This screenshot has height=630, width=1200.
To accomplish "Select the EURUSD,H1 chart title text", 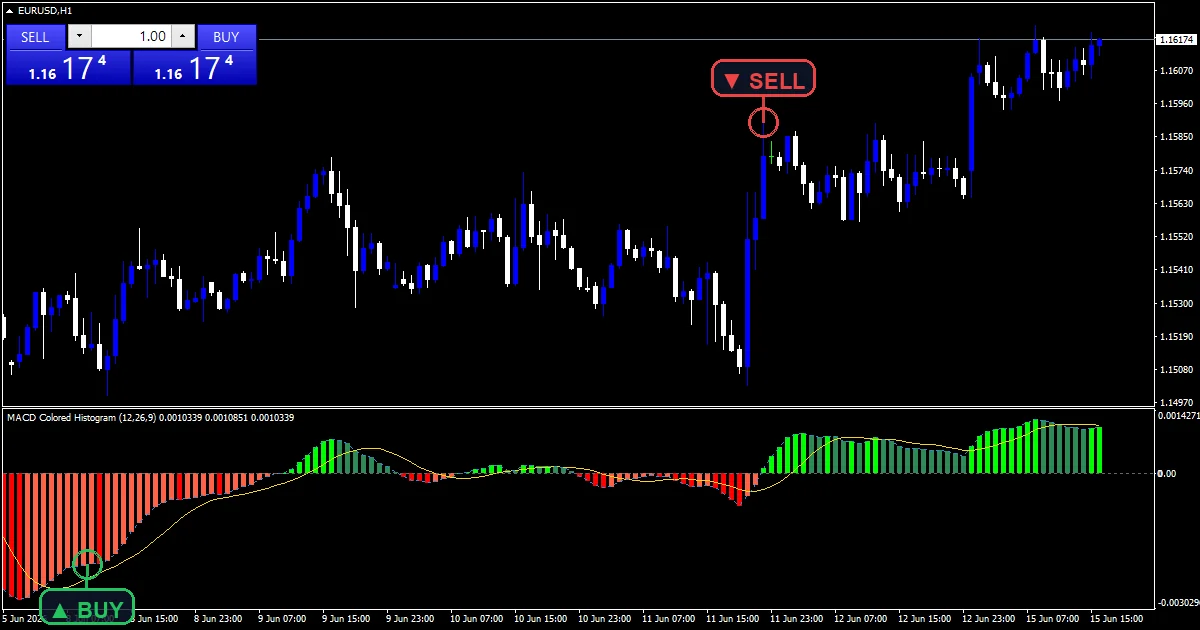I will click(45, 10).
